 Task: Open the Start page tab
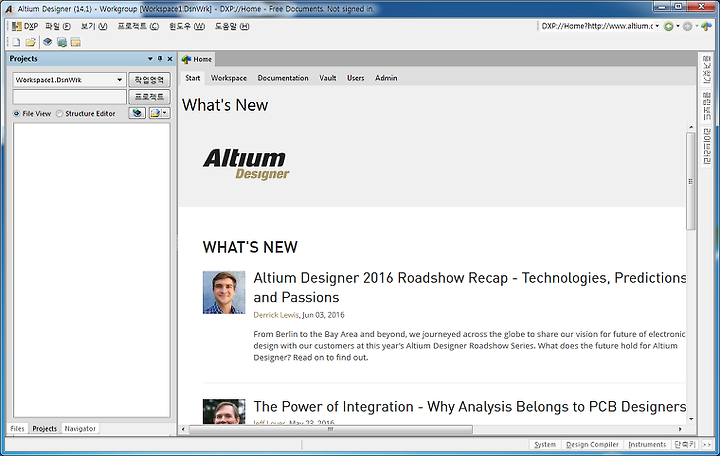(193, 78)
